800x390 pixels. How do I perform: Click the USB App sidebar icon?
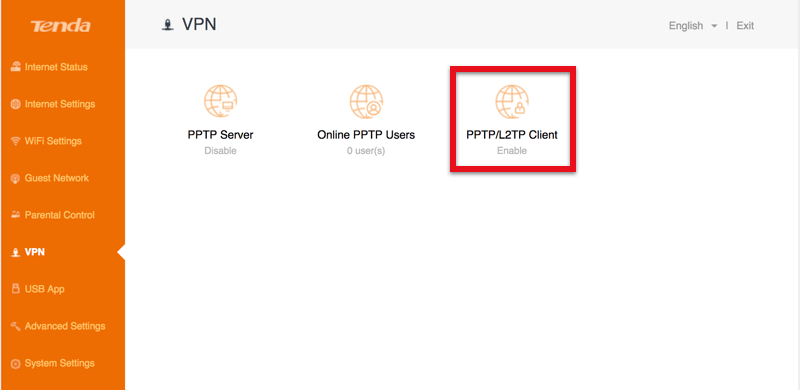[x=15, y=289]
